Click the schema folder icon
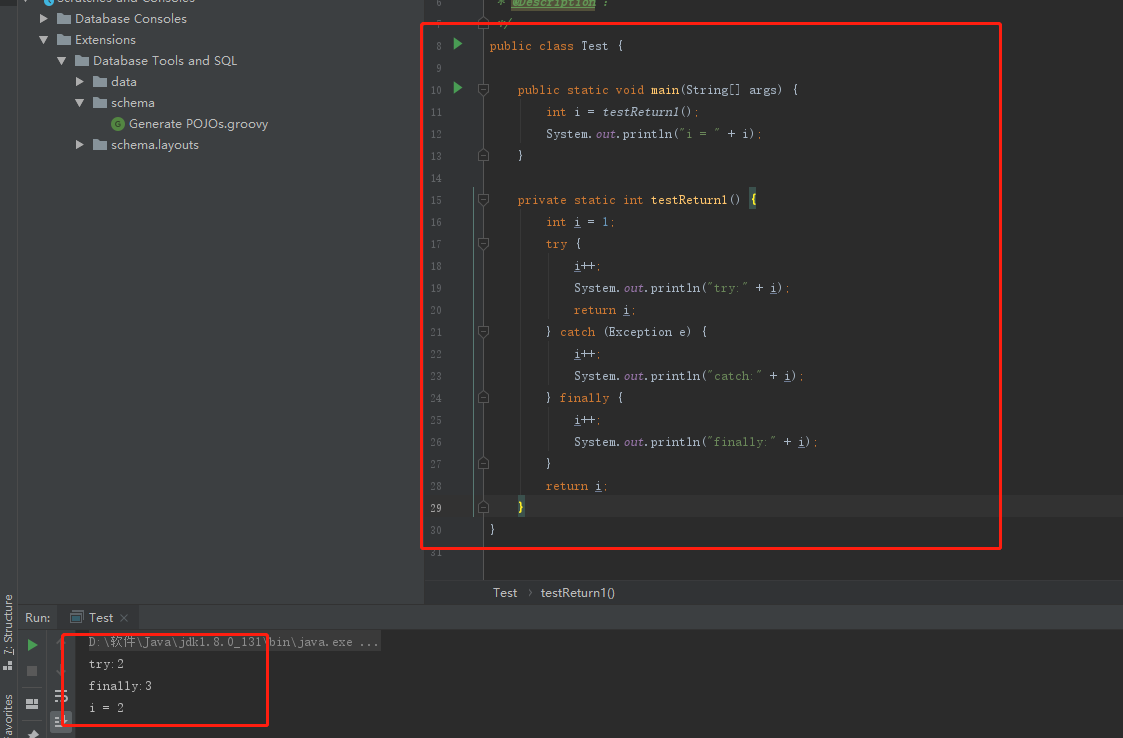 point(100,102)
